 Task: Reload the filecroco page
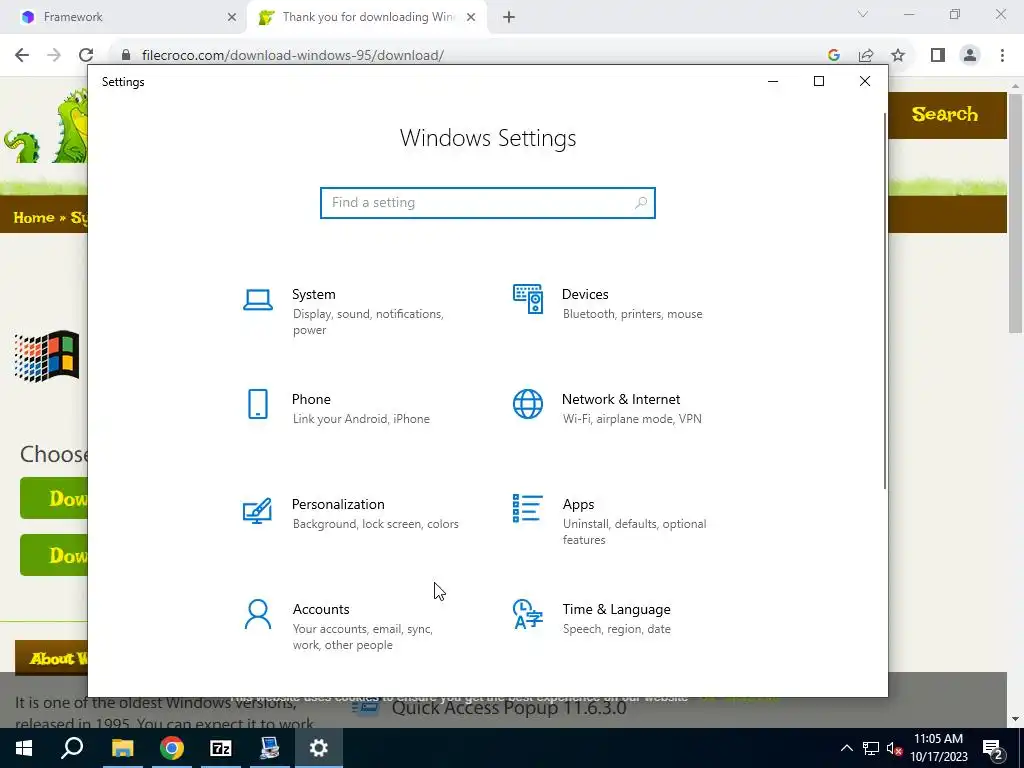coord(86,55)
